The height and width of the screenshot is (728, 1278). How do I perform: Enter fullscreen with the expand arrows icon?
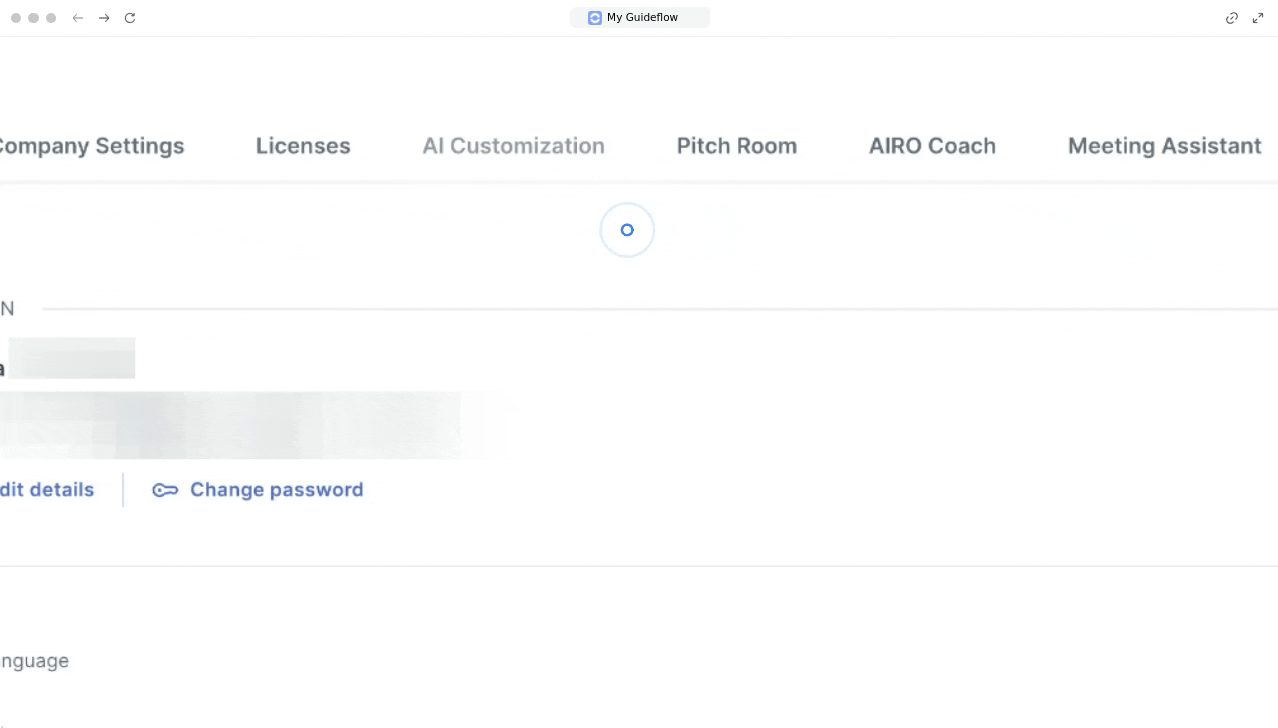click(x=1258, y=18)
